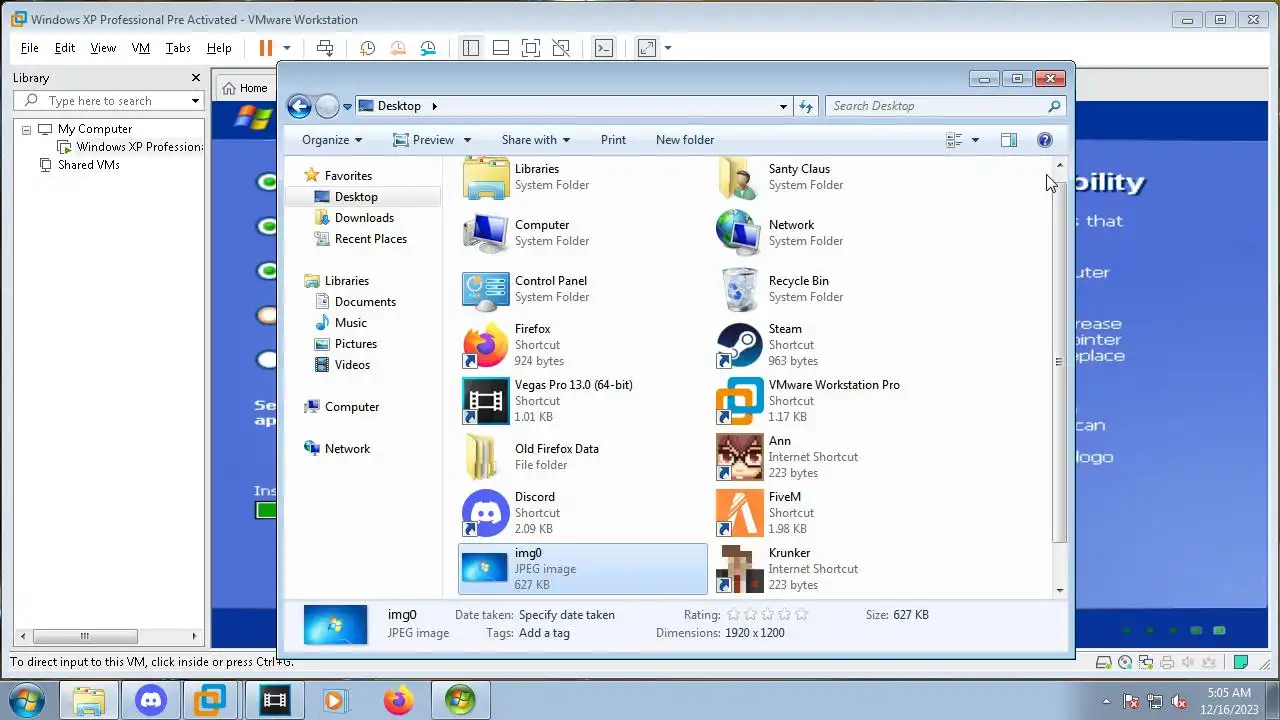Open the stretch display dropdown arrow

tap(668, 48)
